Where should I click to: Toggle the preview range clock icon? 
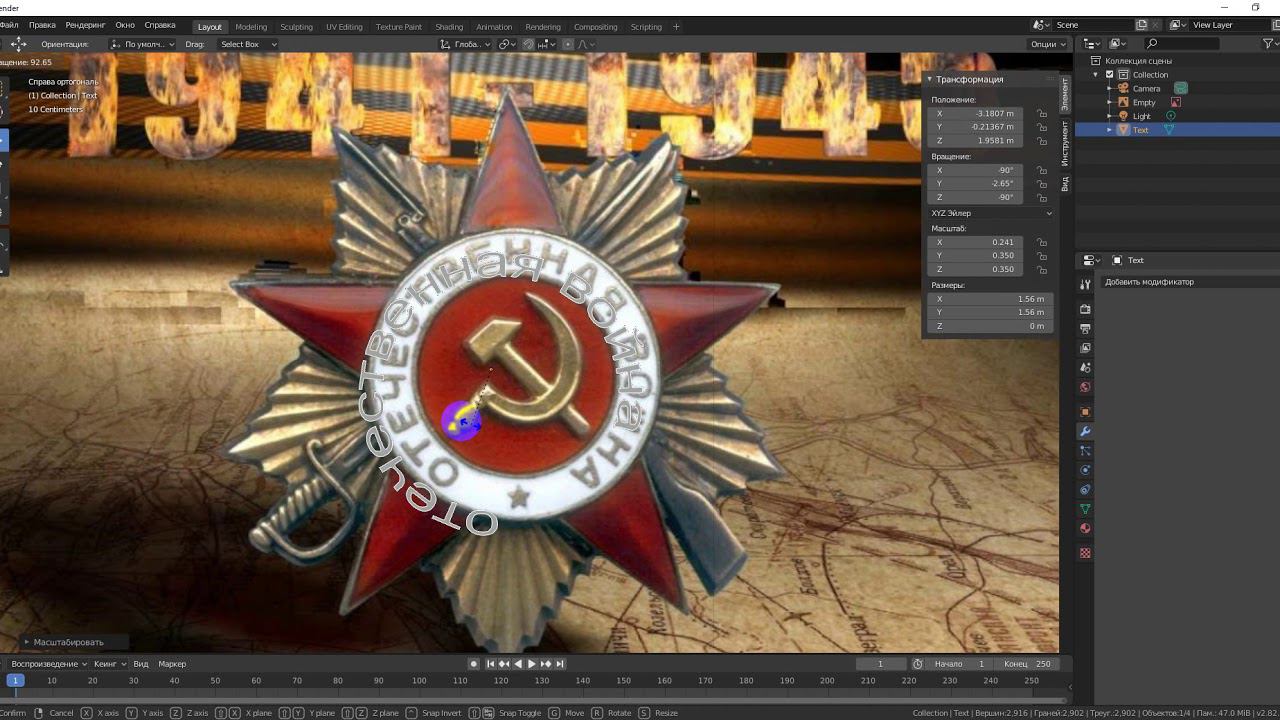[918, 664]
